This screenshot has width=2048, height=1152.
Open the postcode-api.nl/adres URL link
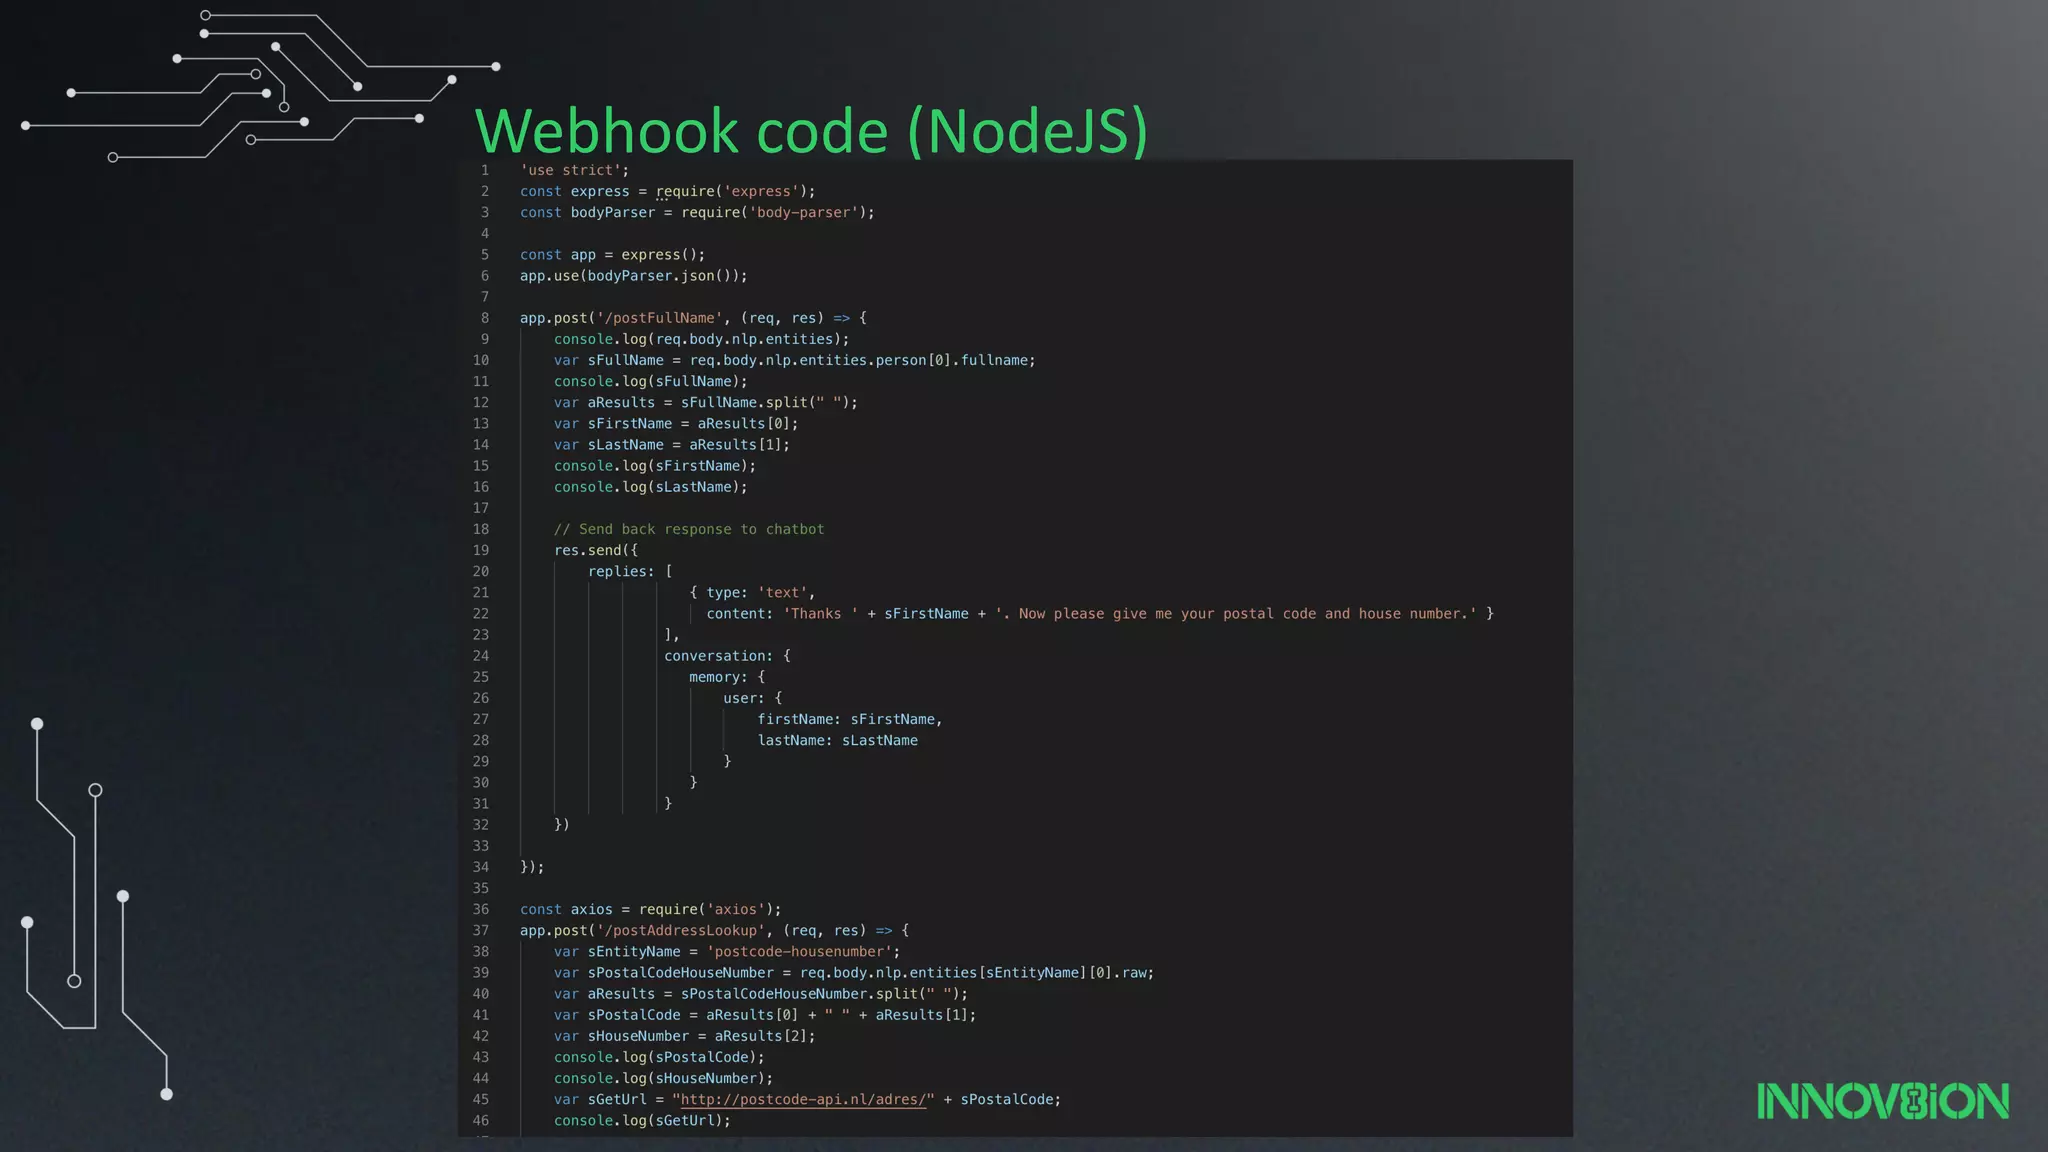803,1099
